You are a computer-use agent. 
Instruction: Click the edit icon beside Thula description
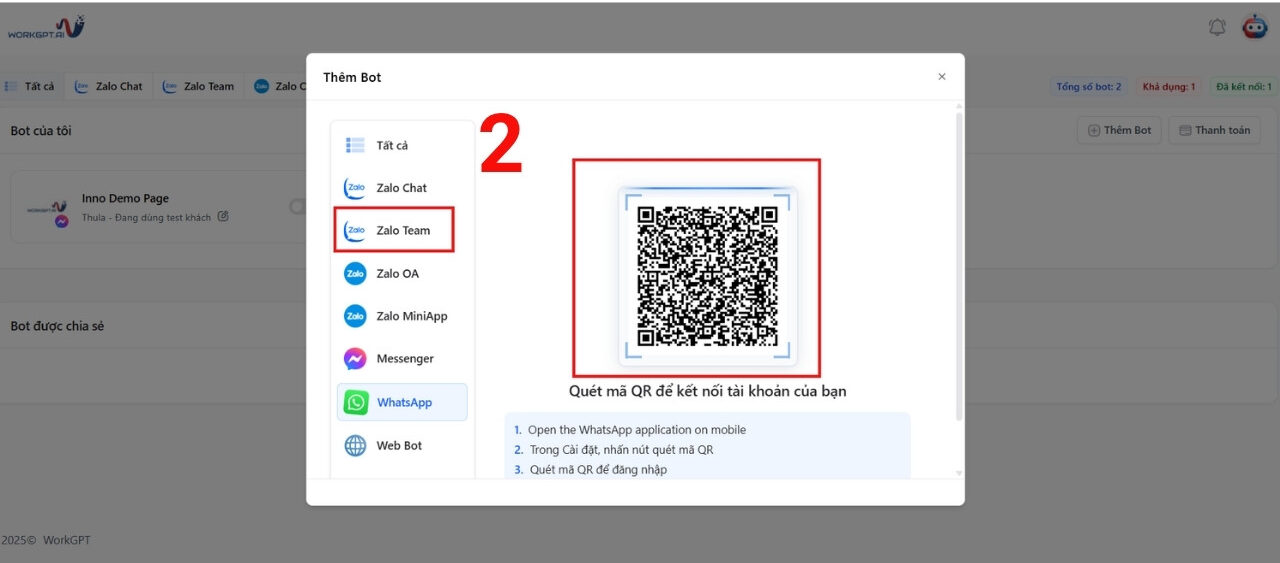click(x=223, y=216)
